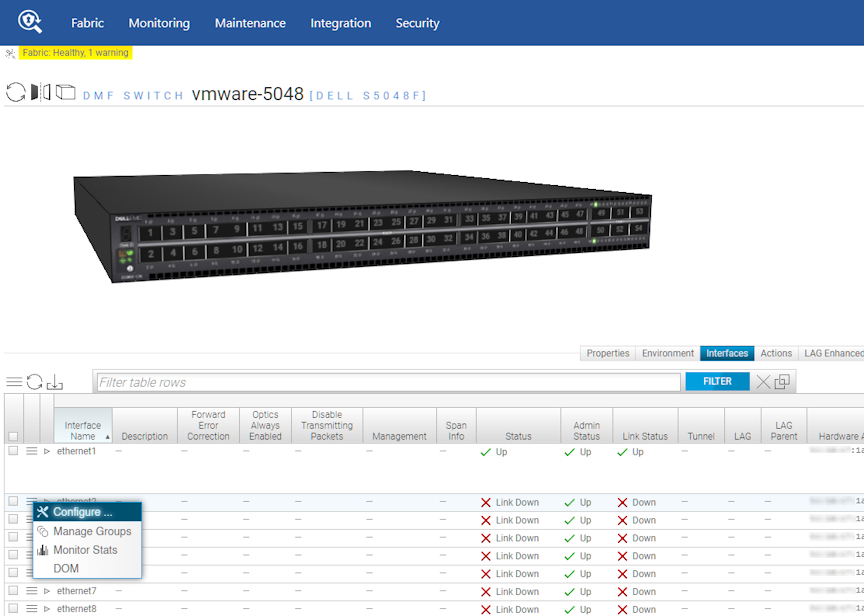Screen dimensions: 864x616
Task: Open the Maintenance menu
Action: (250, 23)
